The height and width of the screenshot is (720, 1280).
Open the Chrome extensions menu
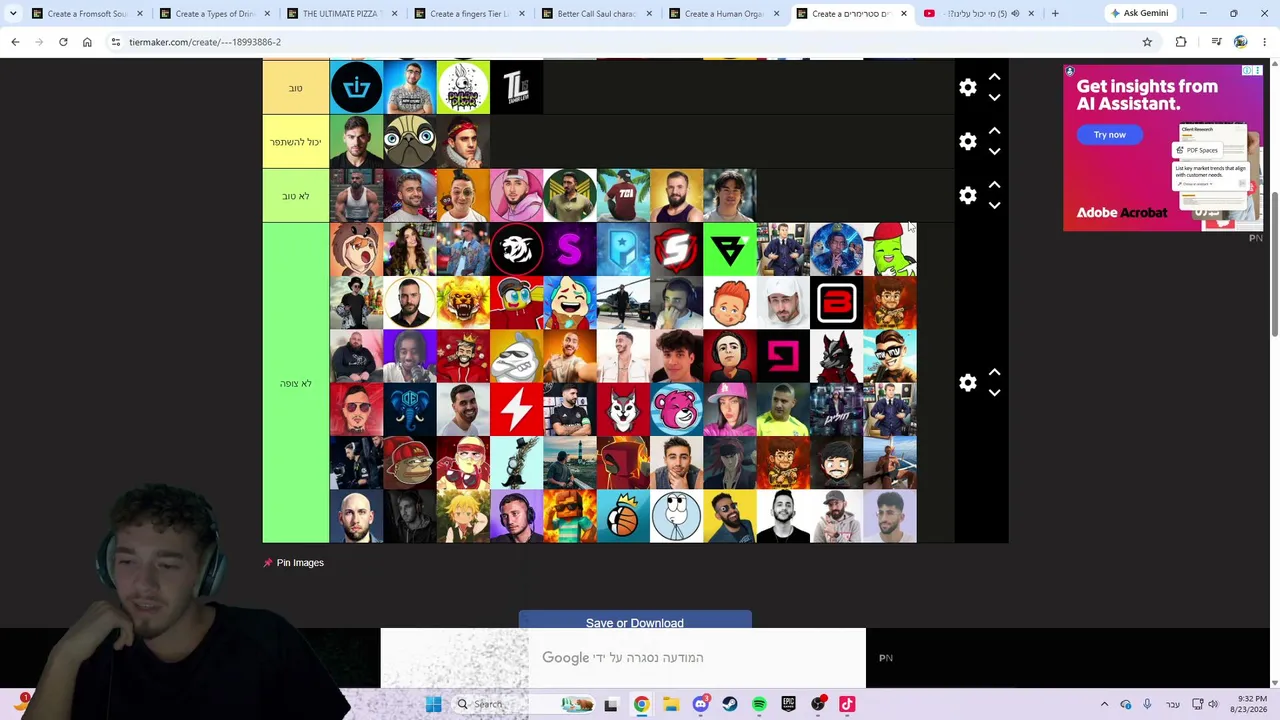click(1181, 42)
